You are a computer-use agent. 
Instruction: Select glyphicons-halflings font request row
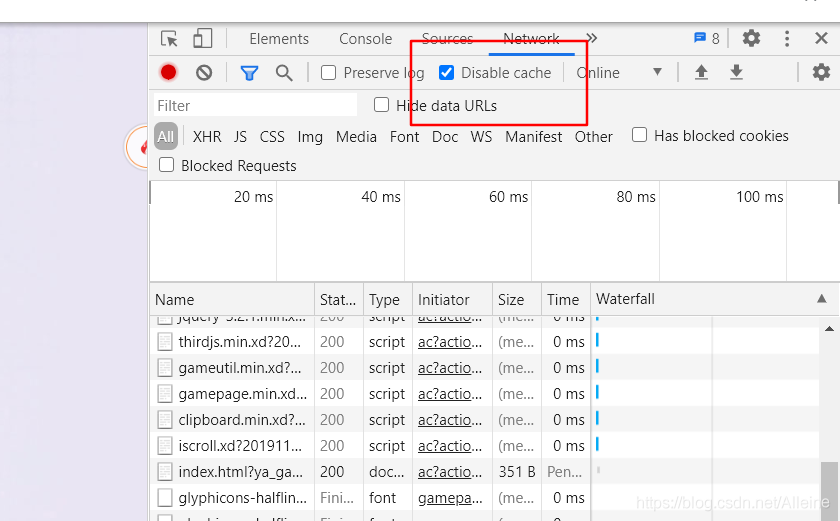[484, 498]
